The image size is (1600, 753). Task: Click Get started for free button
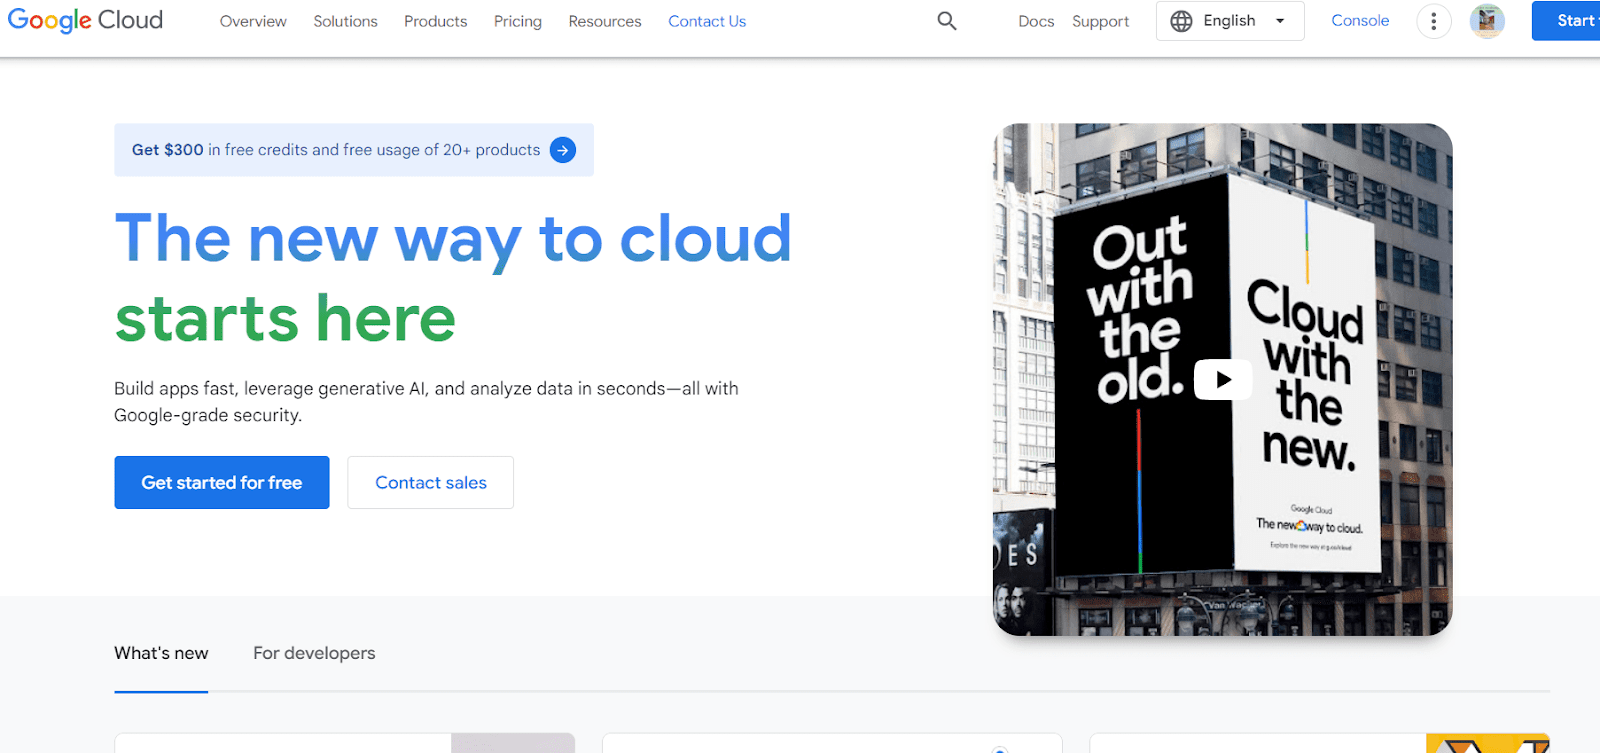coord(221,483)
